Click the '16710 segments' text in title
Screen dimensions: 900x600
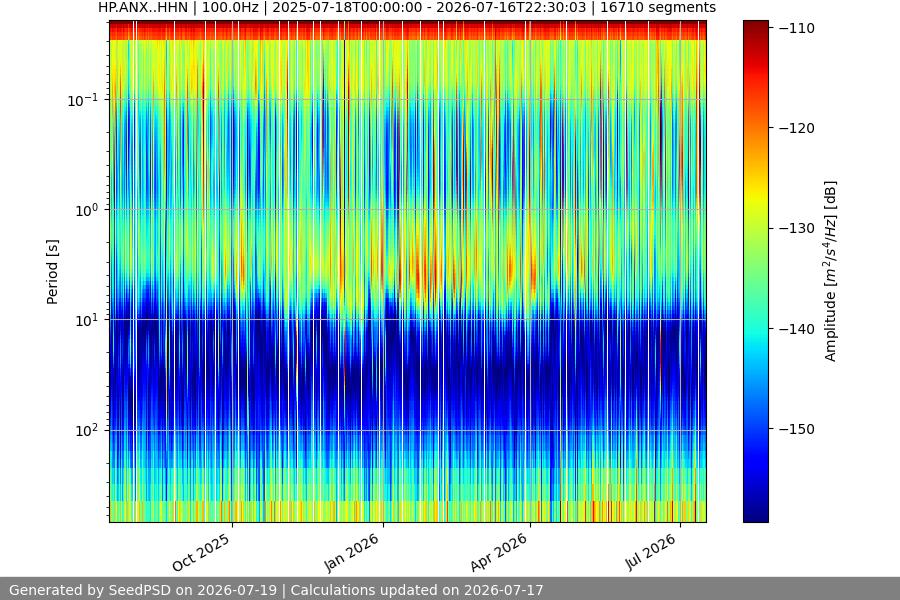[x=658, y=7]
